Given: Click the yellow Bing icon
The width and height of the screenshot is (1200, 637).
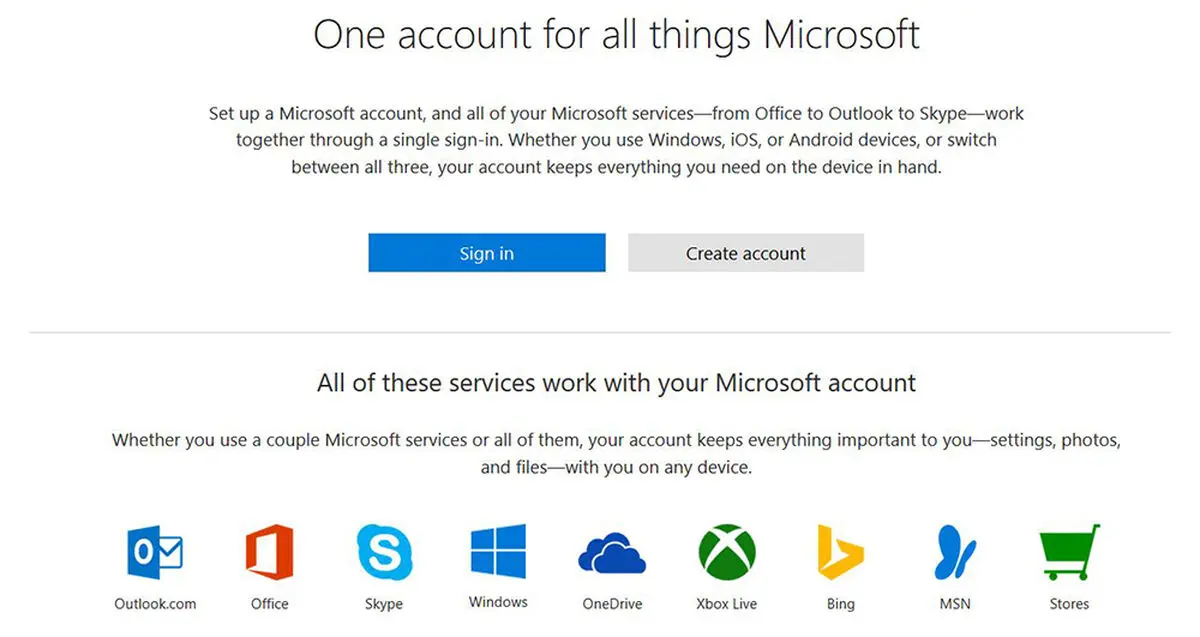Looking at the screenshot, I should [840, 553].
